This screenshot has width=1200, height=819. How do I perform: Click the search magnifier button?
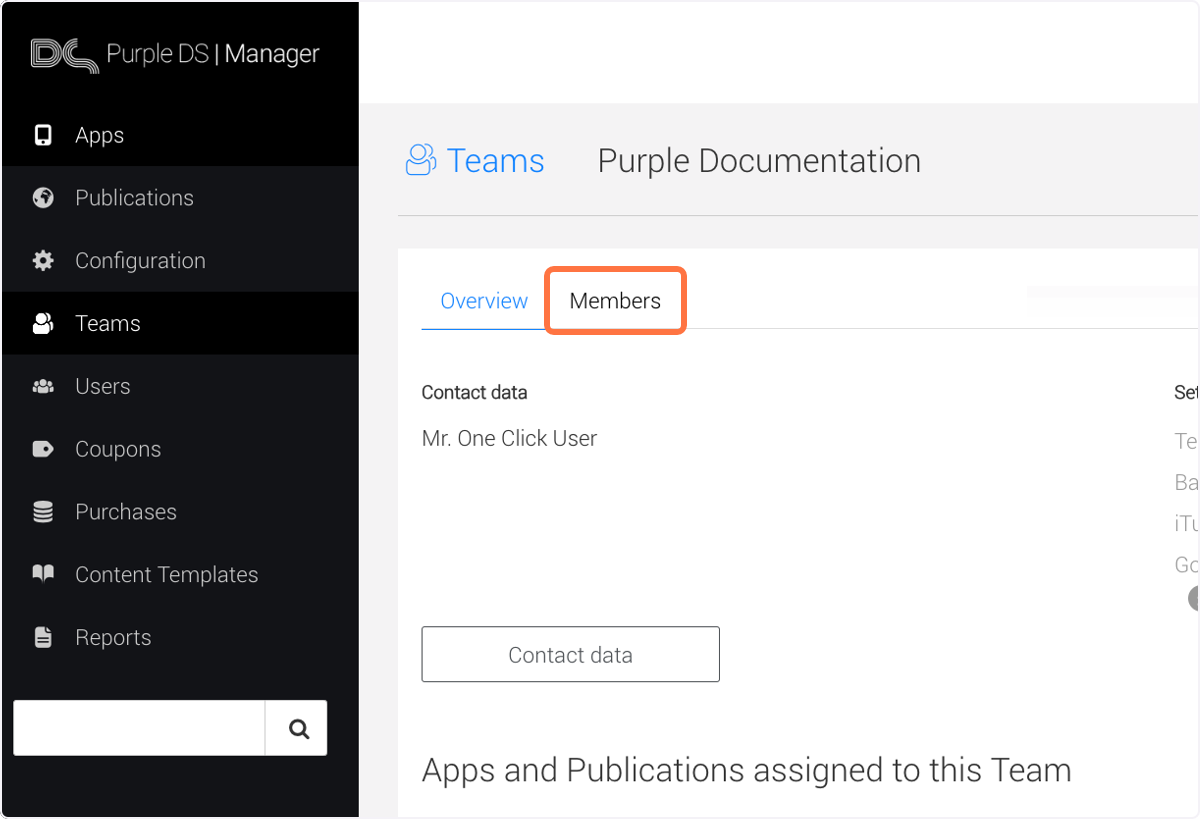click(x=297, y=728)
